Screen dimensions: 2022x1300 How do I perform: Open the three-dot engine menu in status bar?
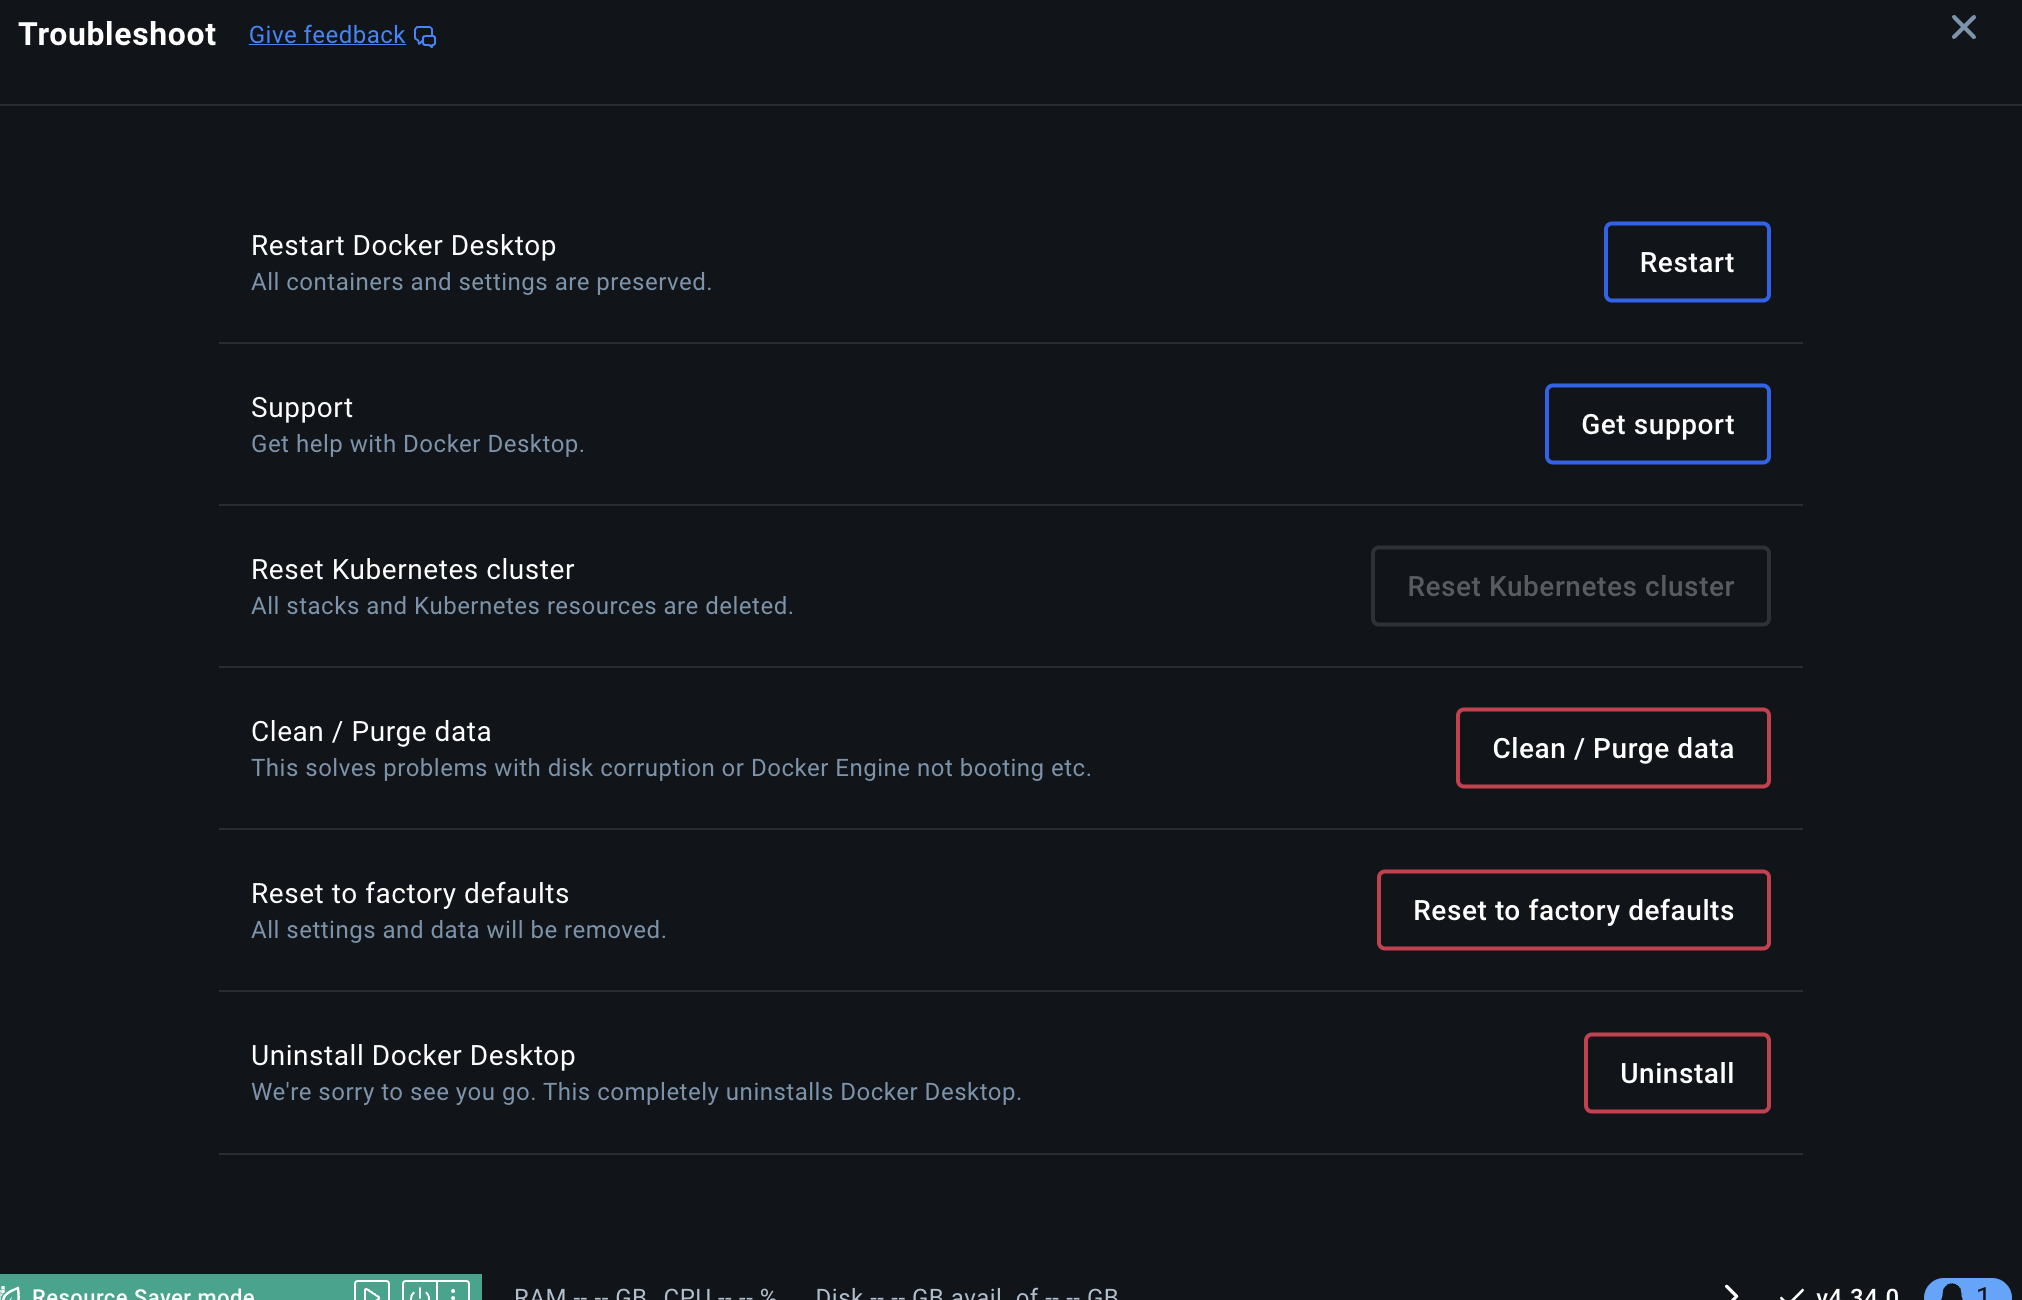453,1292
